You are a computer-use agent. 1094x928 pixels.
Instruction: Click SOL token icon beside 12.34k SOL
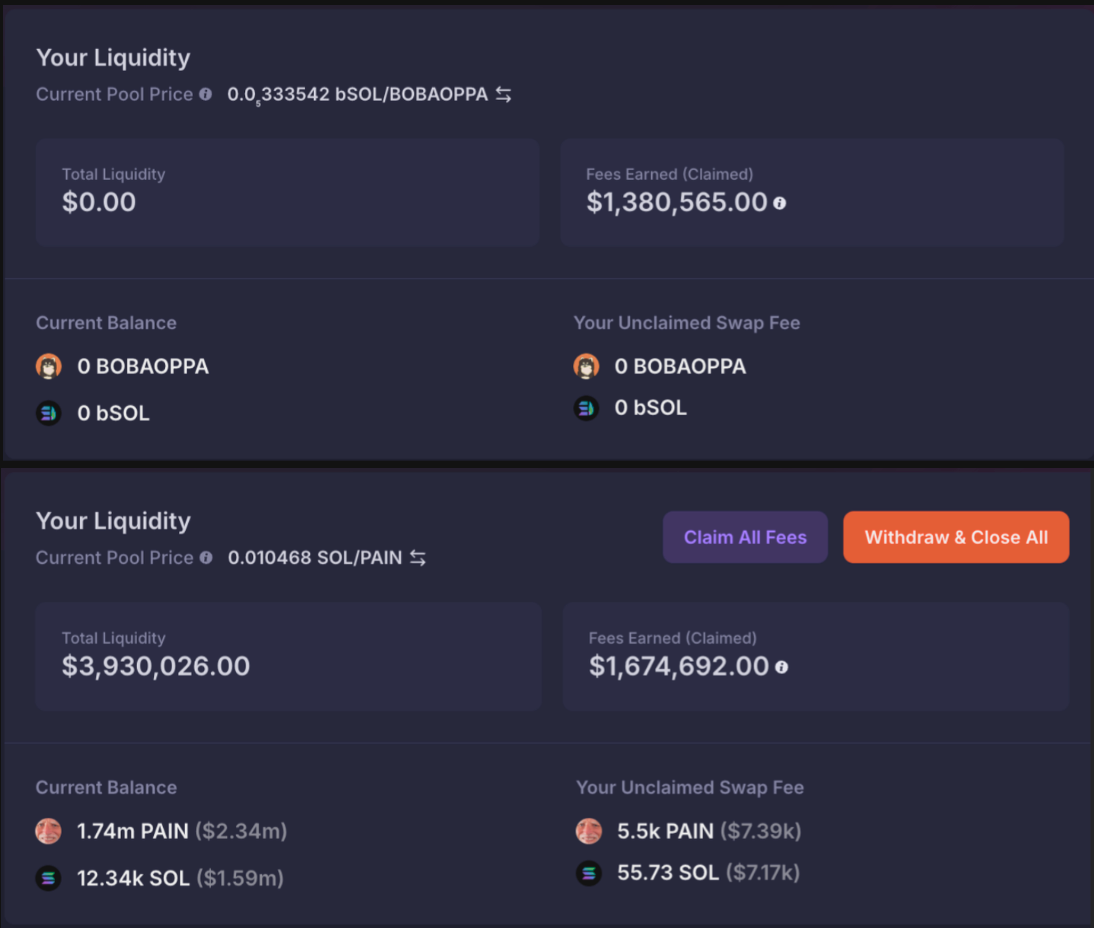click(x=49, y=878)
